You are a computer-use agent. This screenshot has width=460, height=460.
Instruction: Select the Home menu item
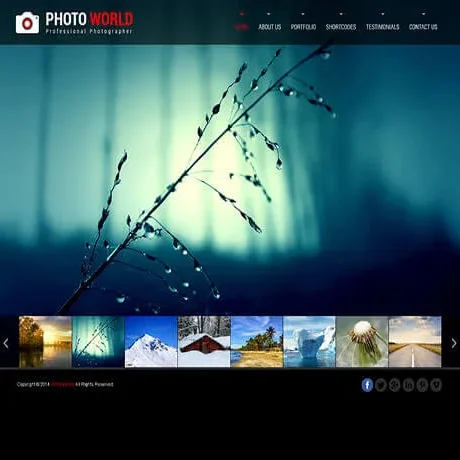point(242,27)
